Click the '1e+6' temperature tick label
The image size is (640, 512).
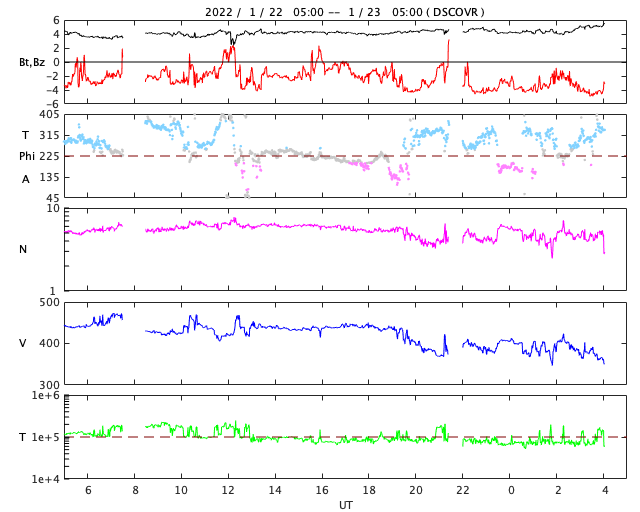click(x=46, y=395)
